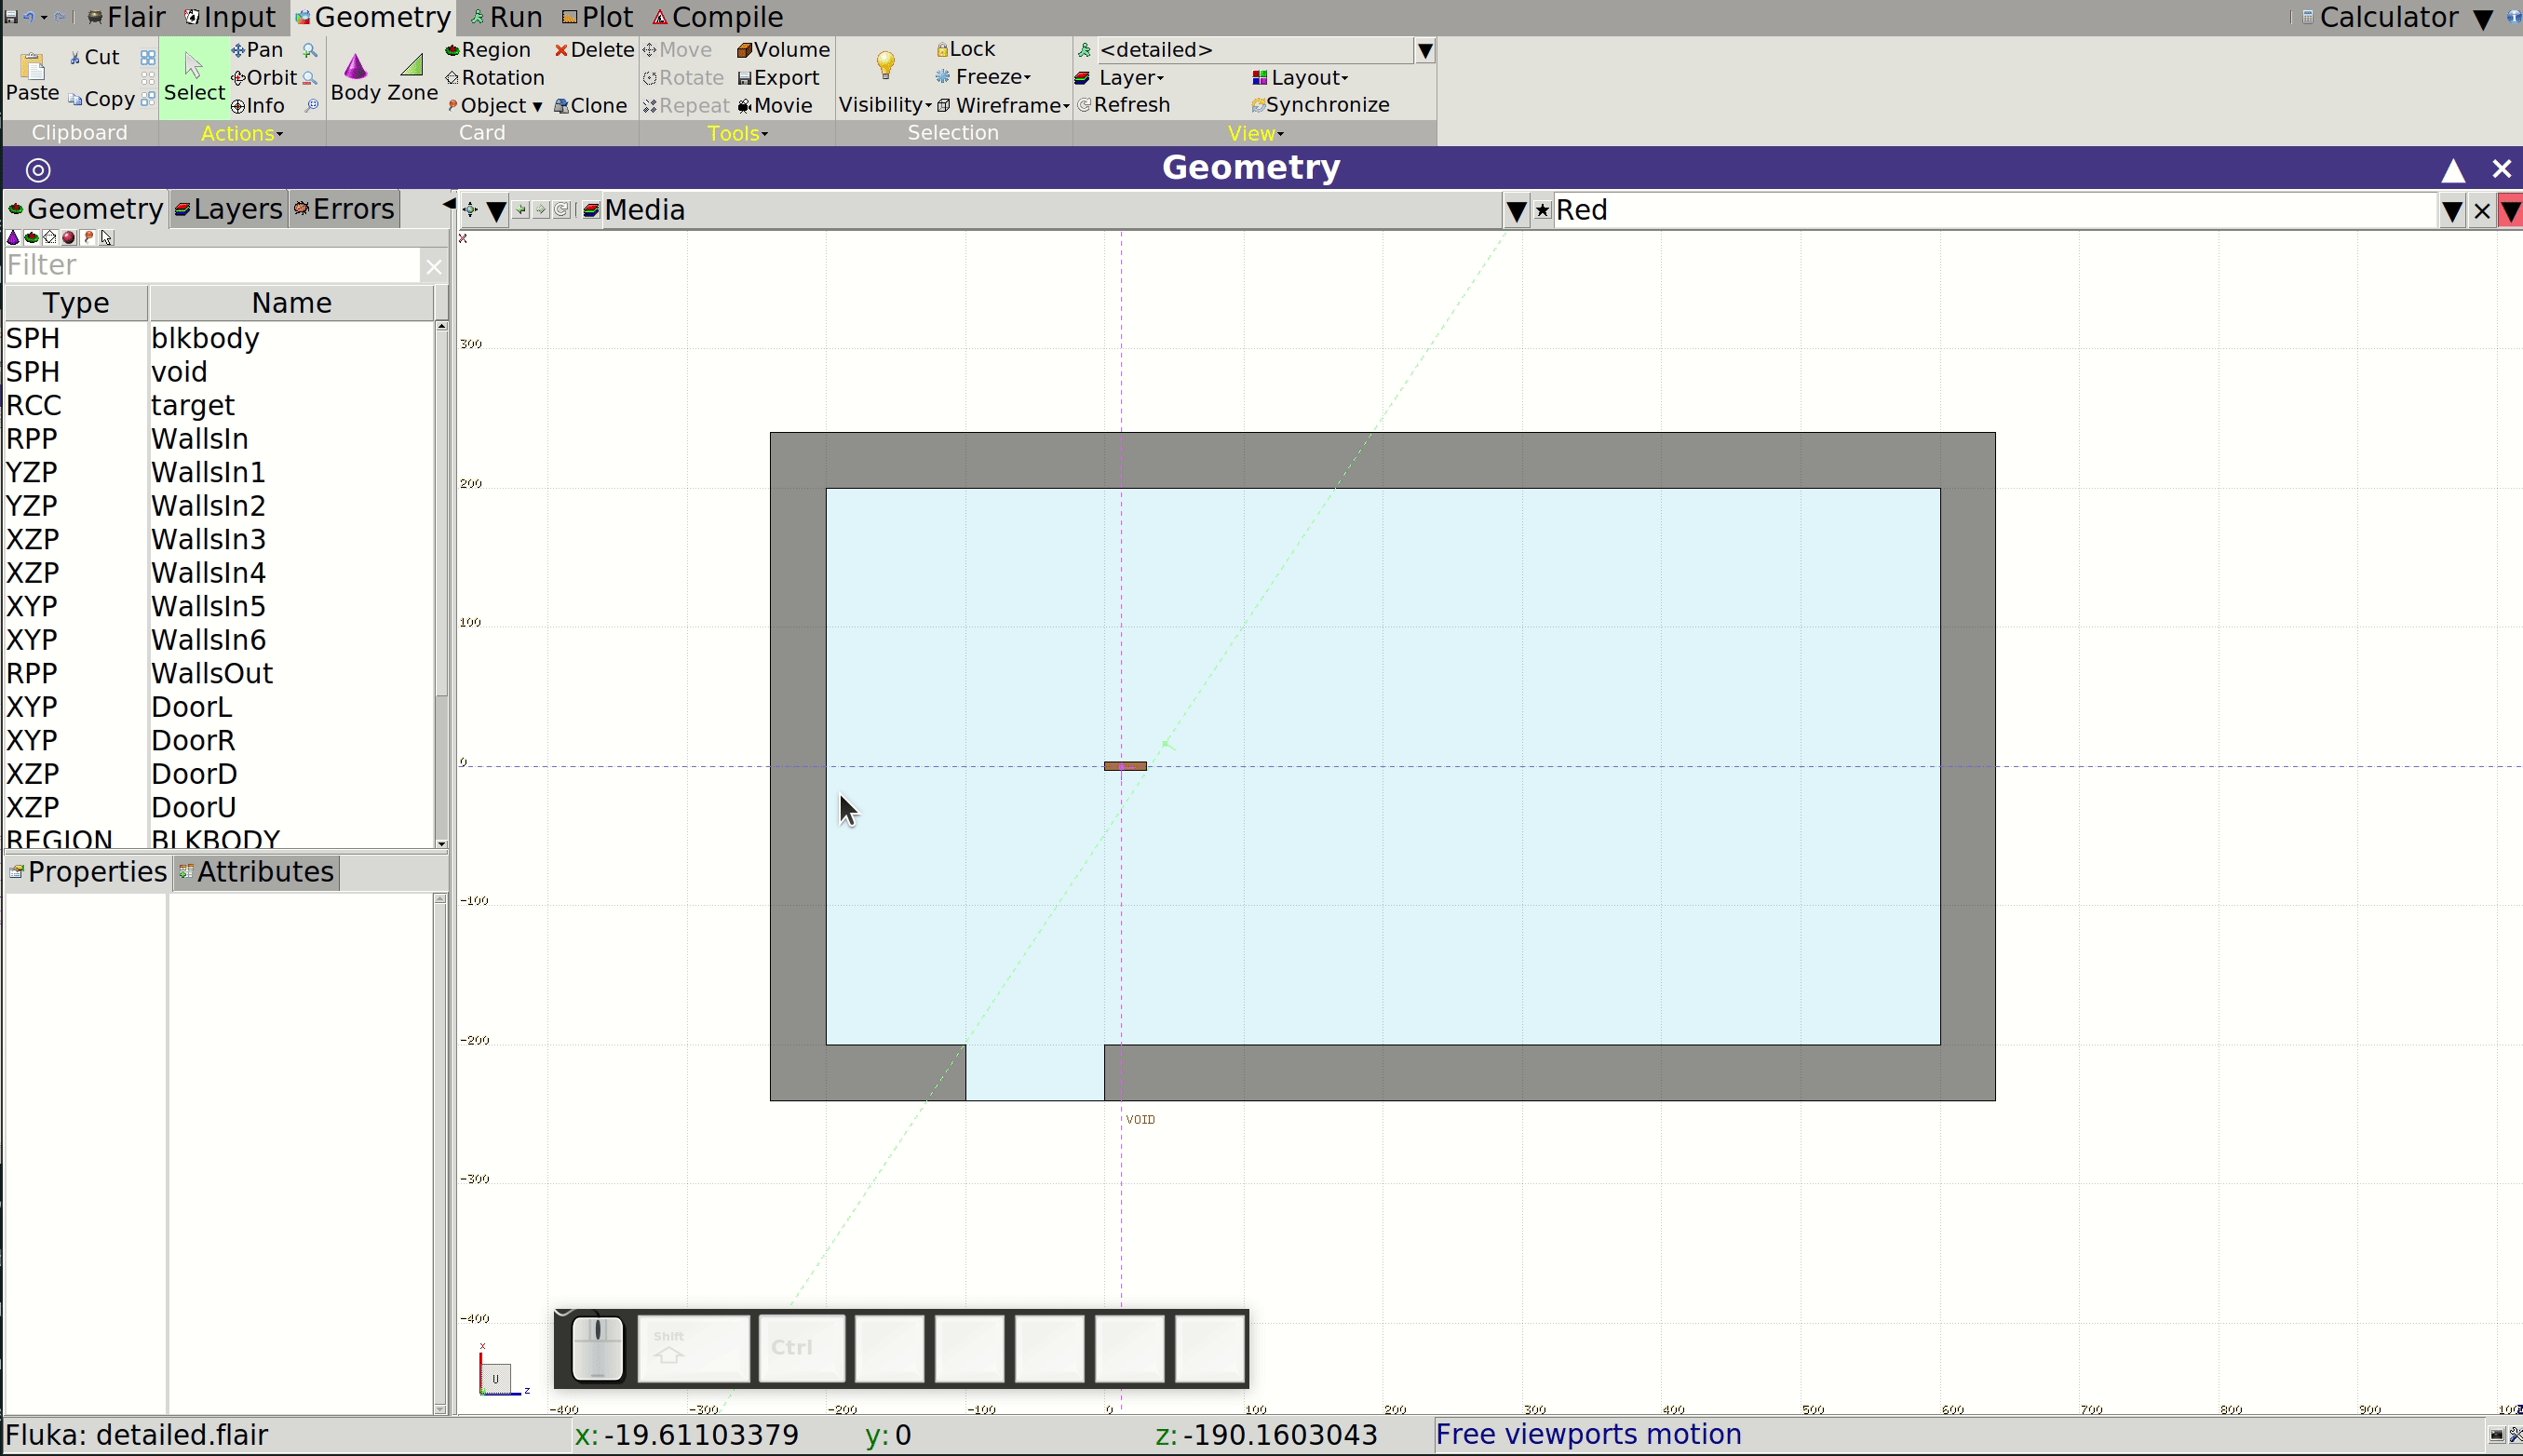Switch to the Layers tab
The height and width of the screenshot is (1456, 2523).
pos(229,208)
